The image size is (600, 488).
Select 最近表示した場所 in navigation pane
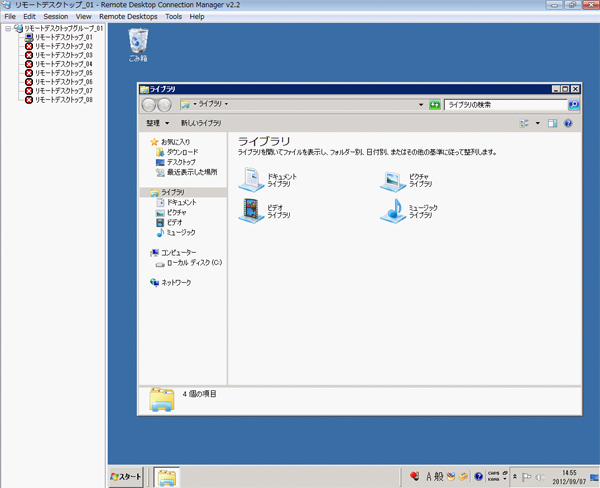(187, 172)
